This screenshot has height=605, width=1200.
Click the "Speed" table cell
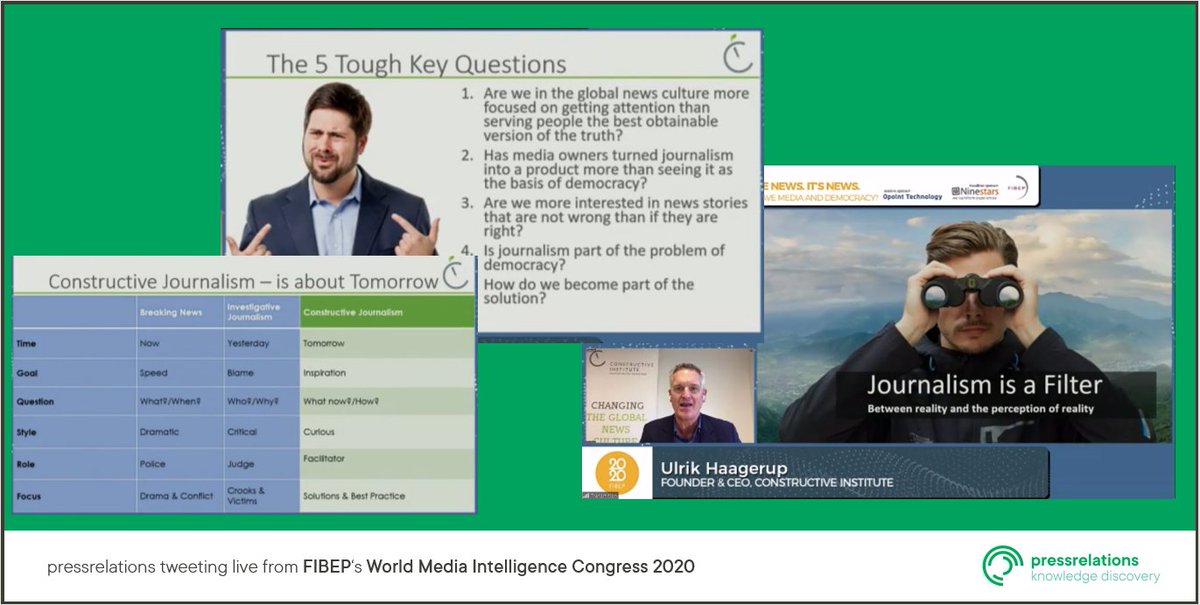pos(180,372)
